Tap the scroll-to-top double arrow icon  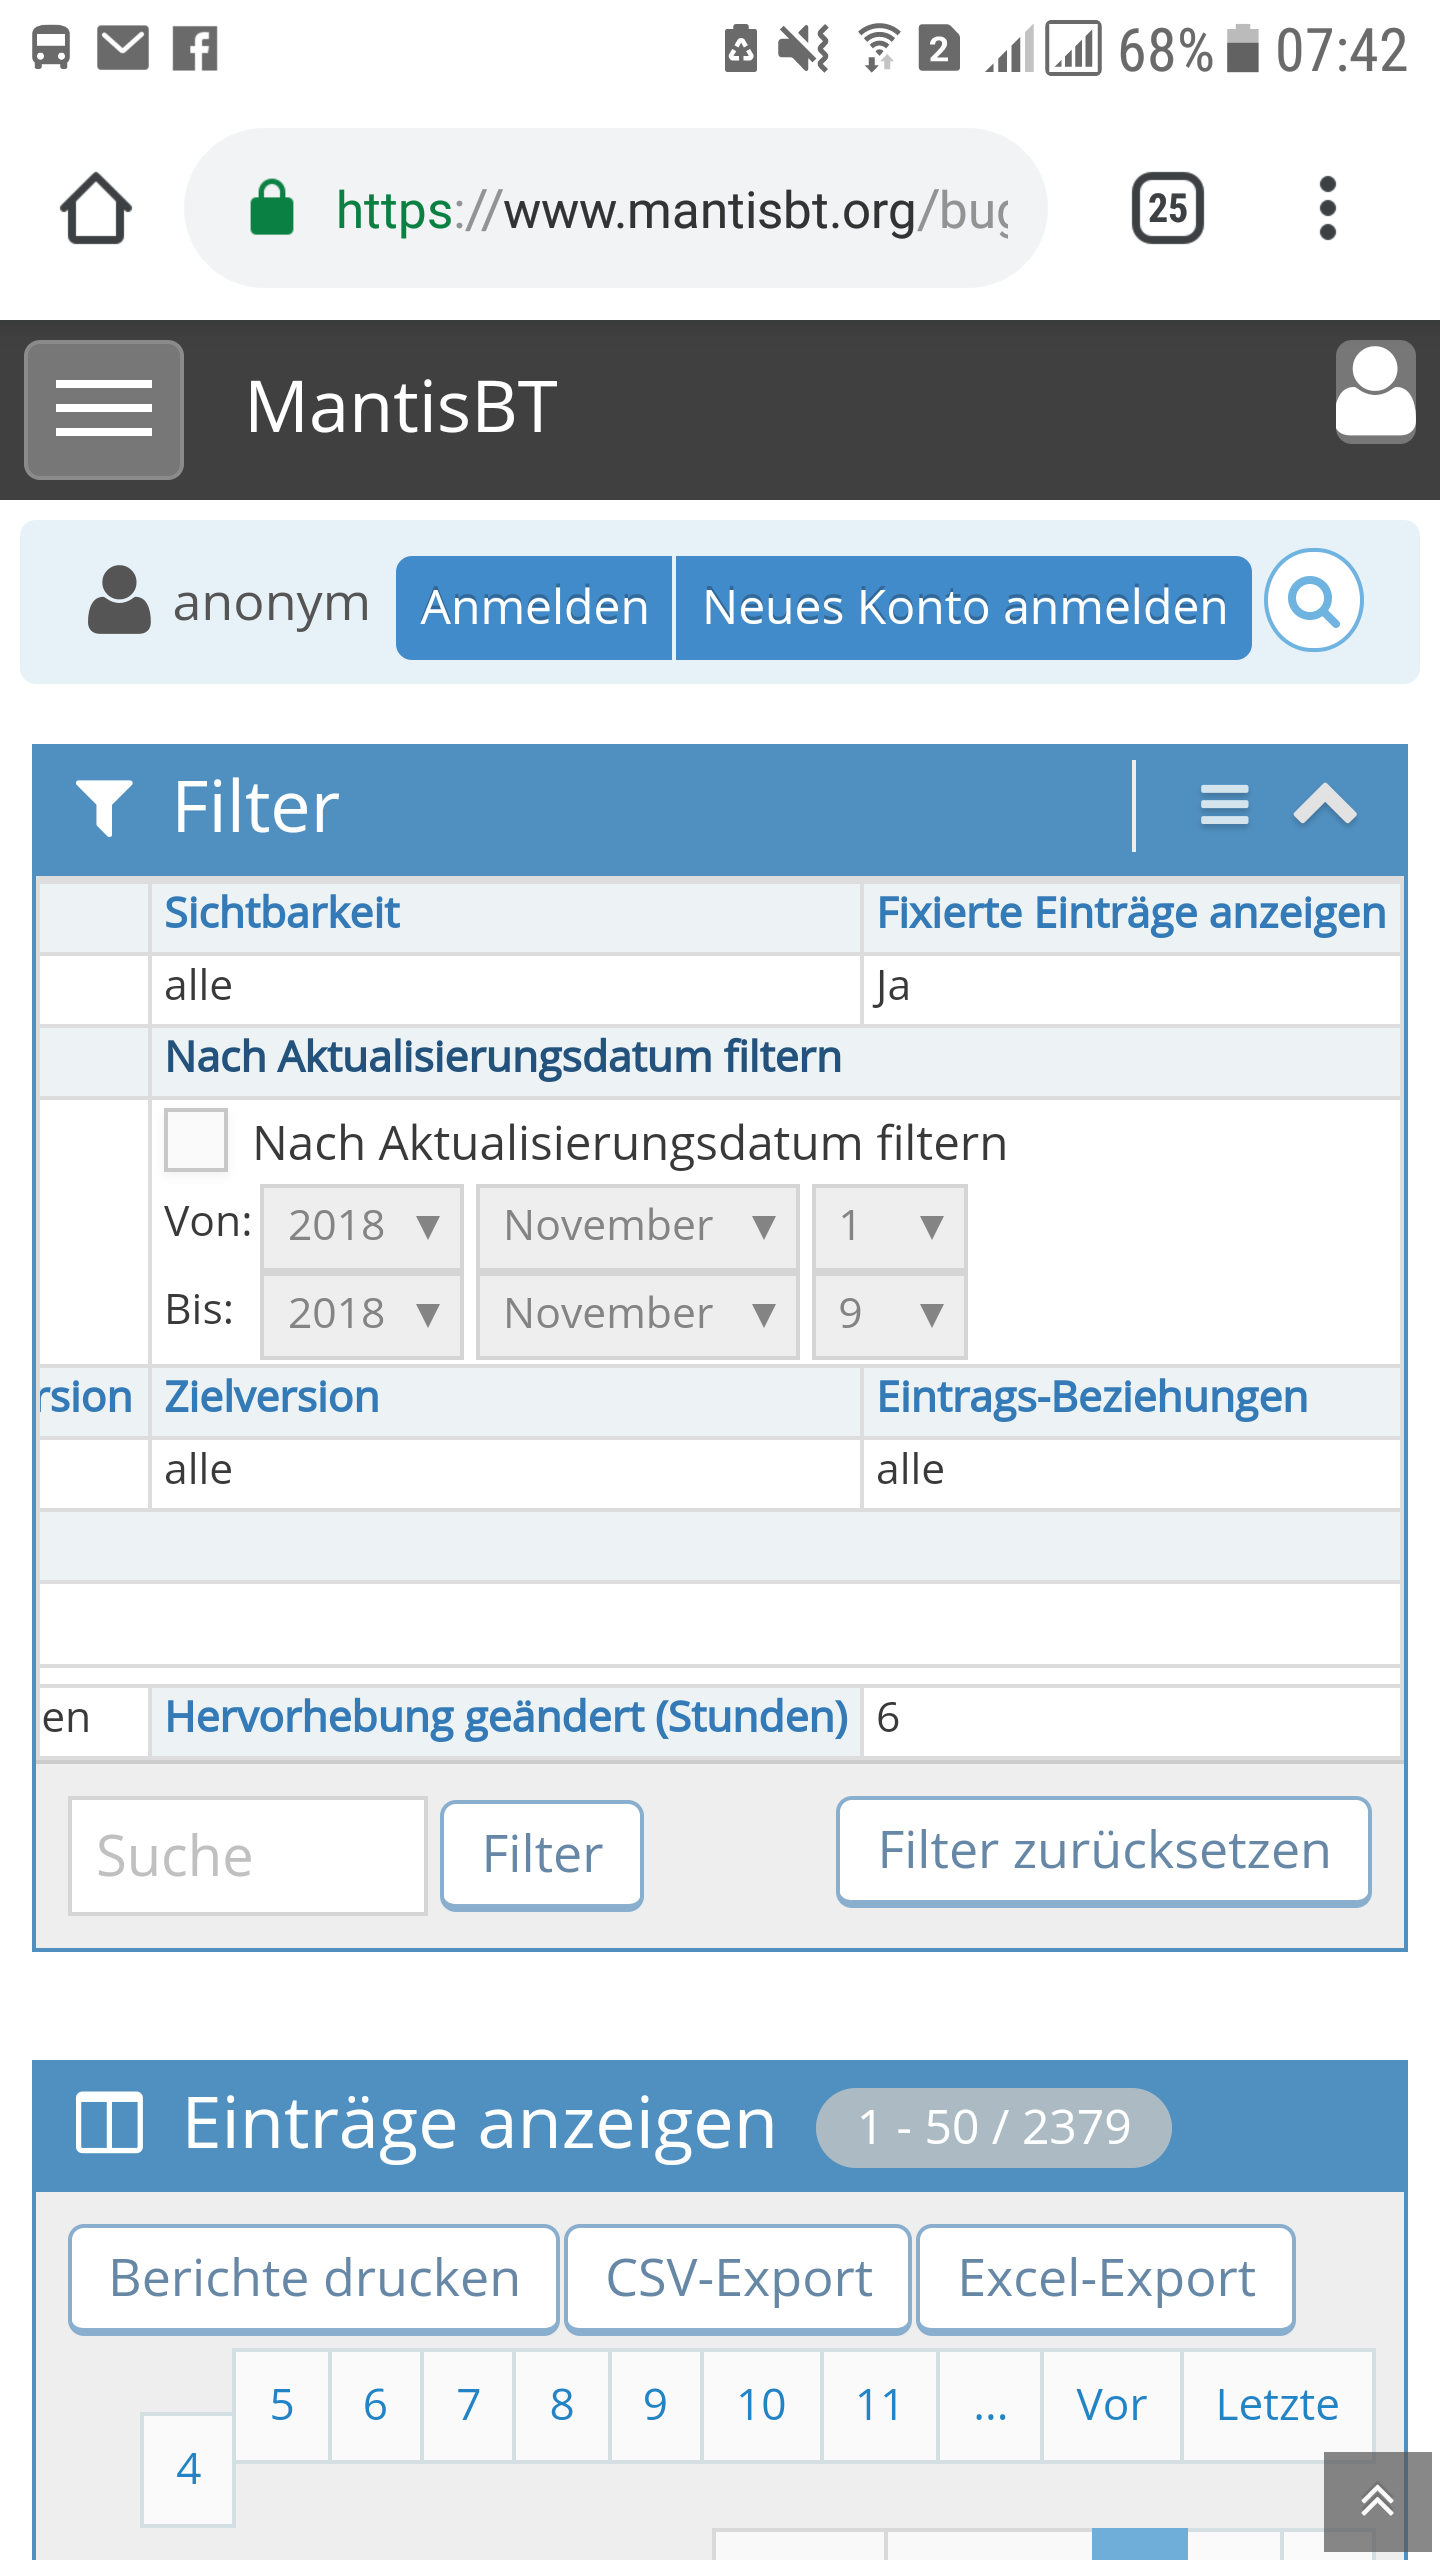tap(1377, 2500)
